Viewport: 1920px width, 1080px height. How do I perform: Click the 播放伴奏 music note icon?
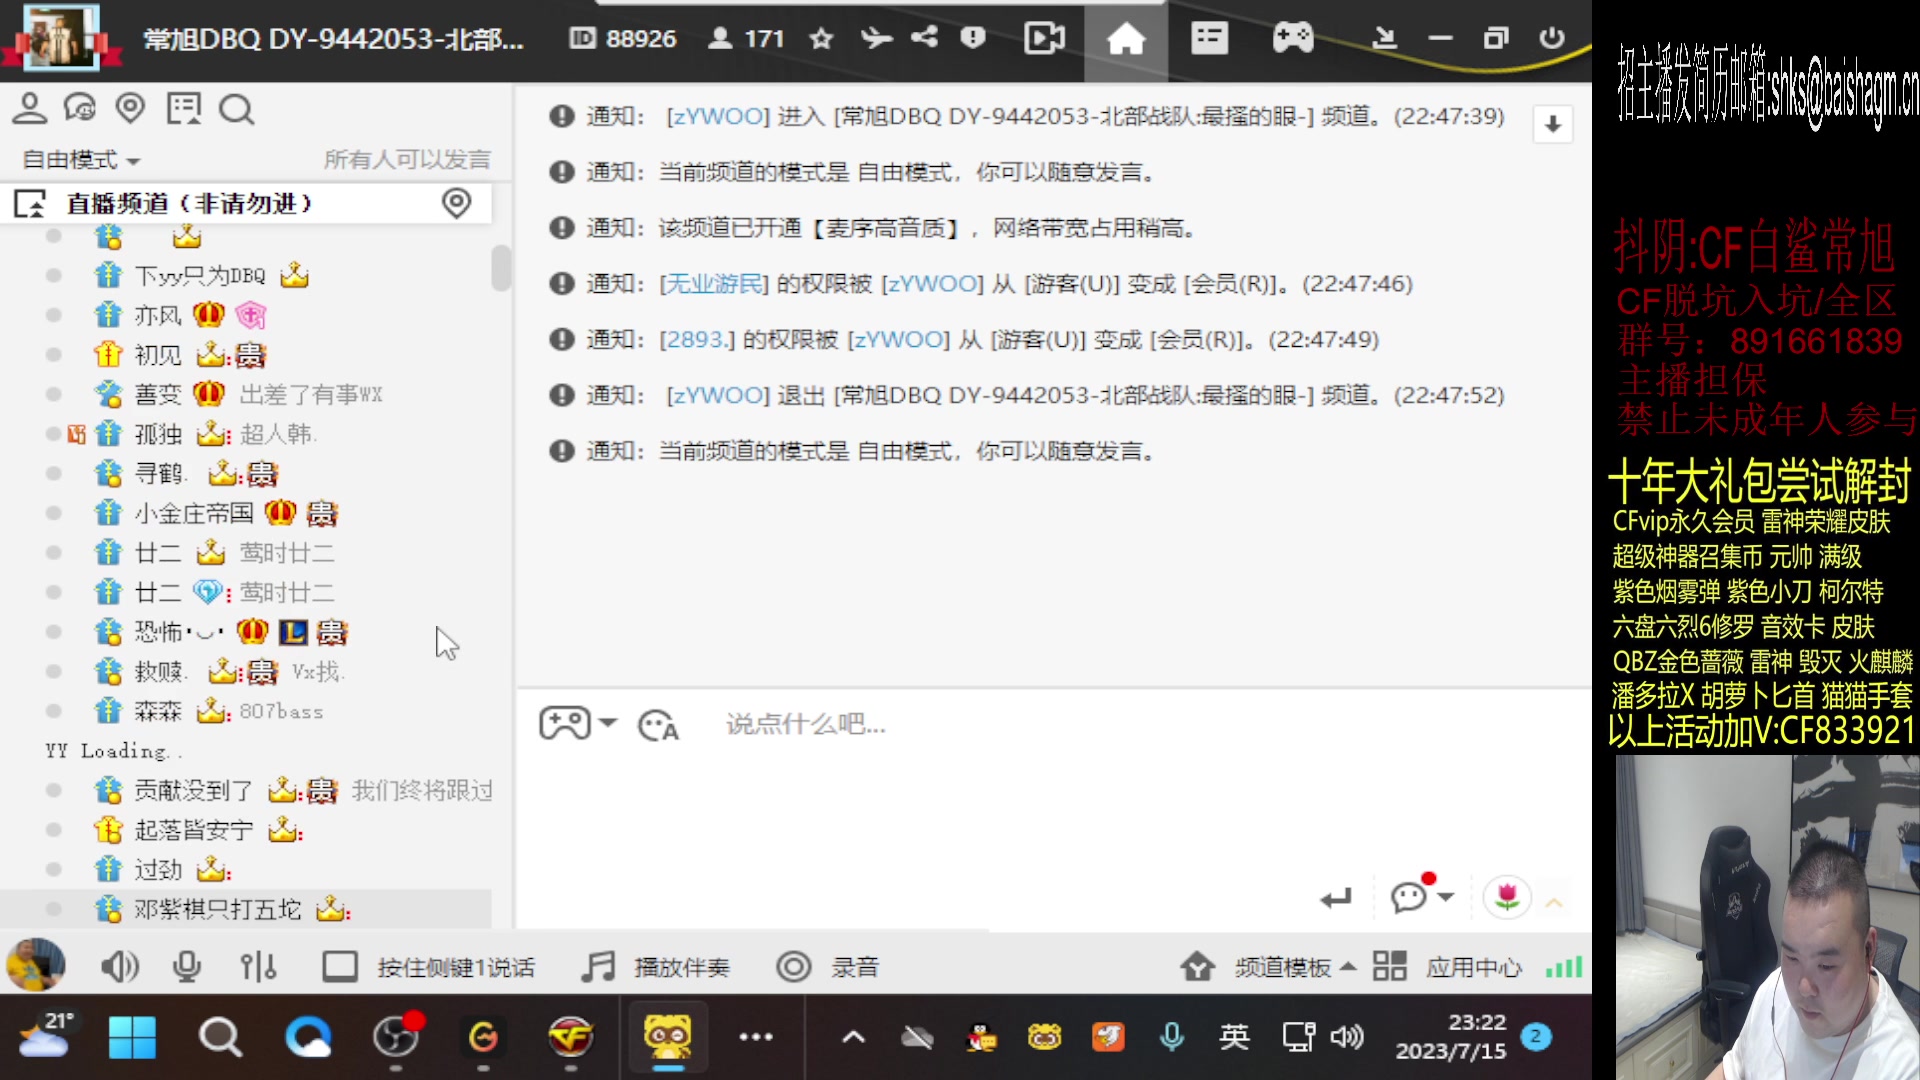[598, 966]
